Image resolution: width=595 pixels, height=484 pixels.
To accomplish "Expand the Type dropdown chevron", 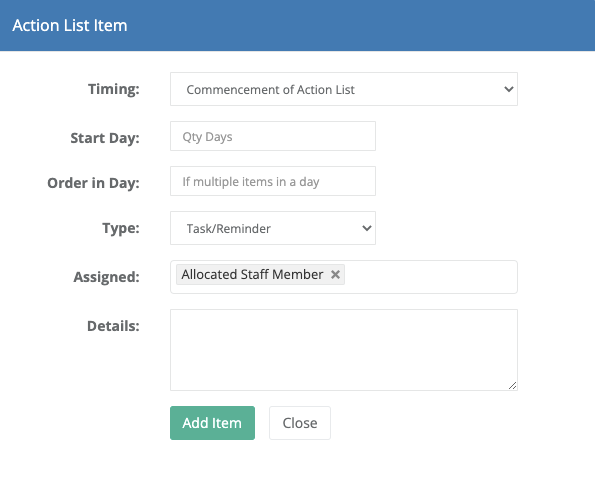I will pyautogui.click(x=367, y=228).
